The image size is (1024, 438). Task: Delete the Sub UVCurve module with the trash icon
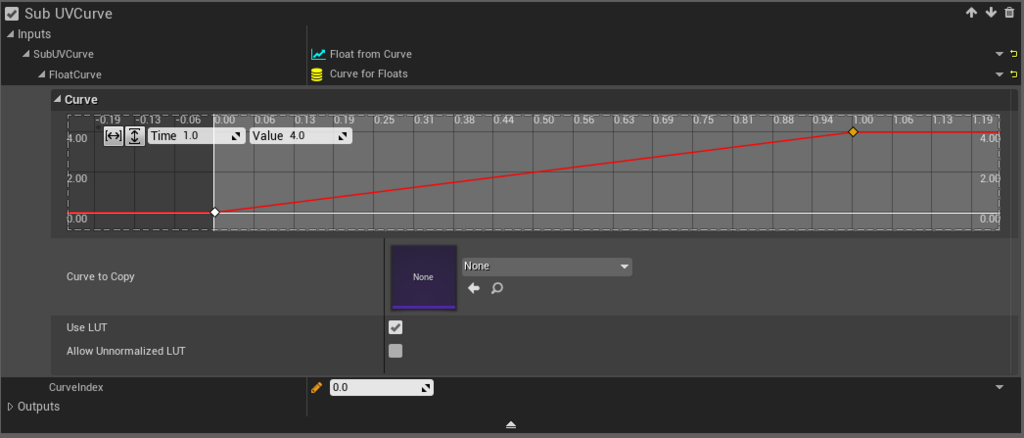(x=1010, y=12)
